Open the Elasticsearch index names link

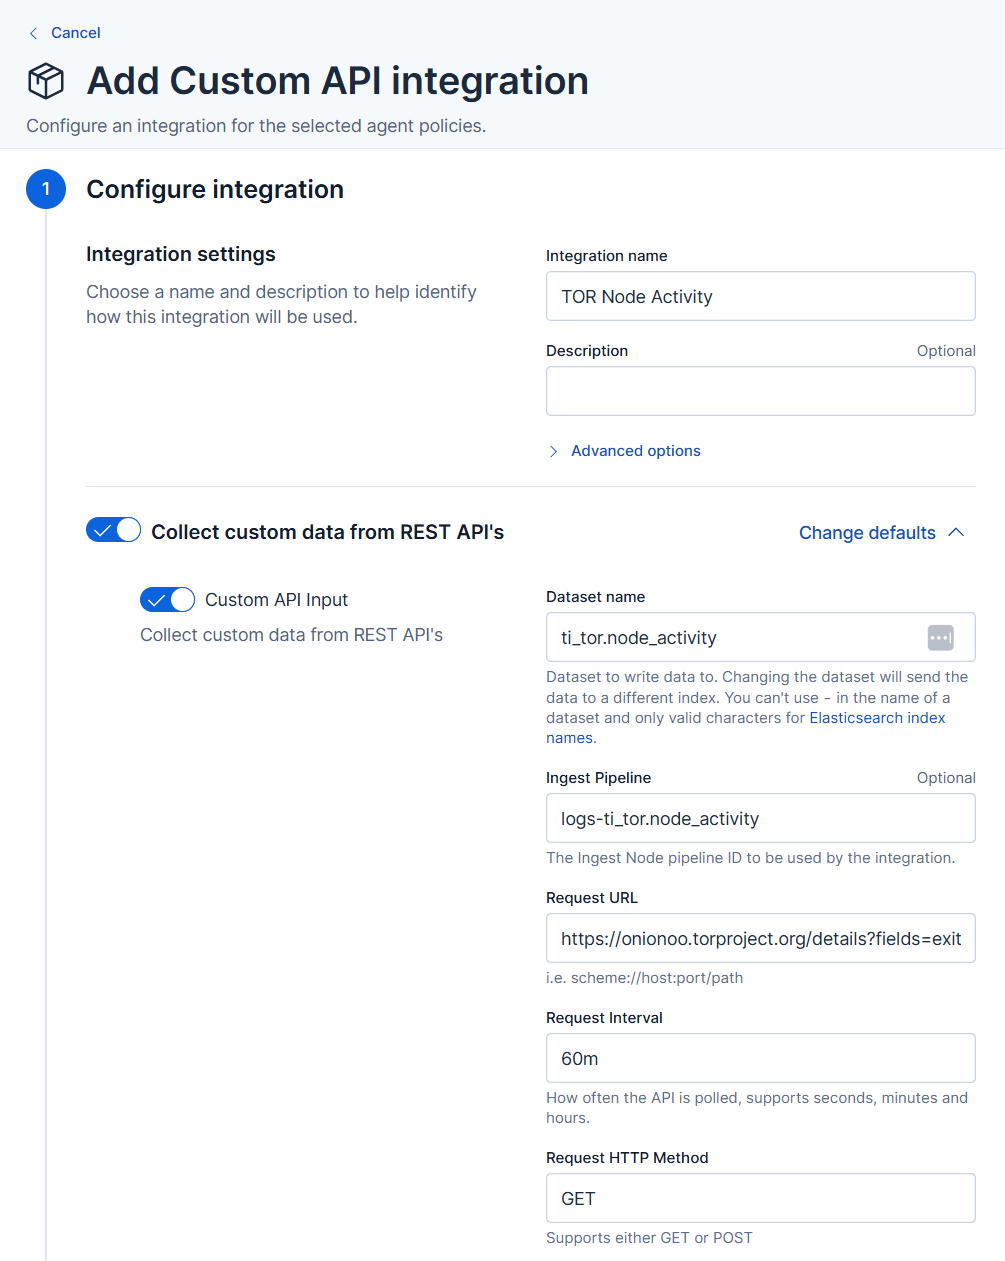click(x=877, y=718)
